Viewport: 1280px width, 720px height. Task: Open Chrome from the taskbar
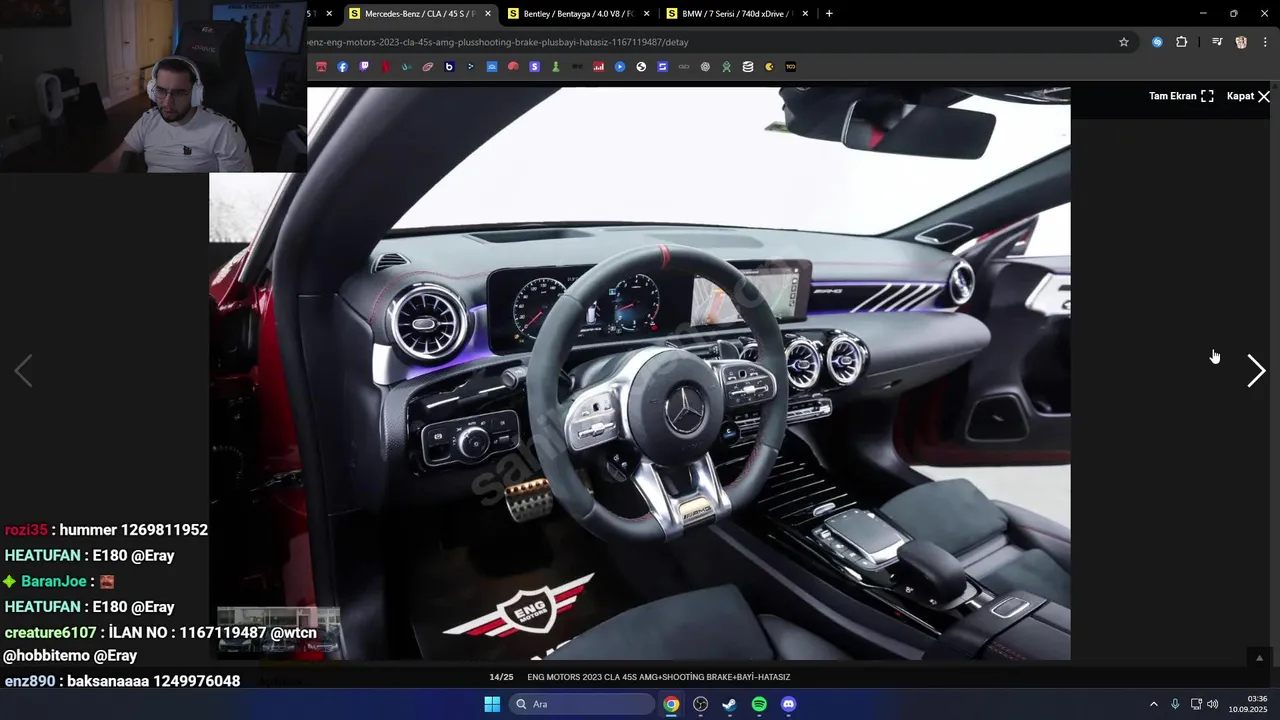[x=671, y=704]
